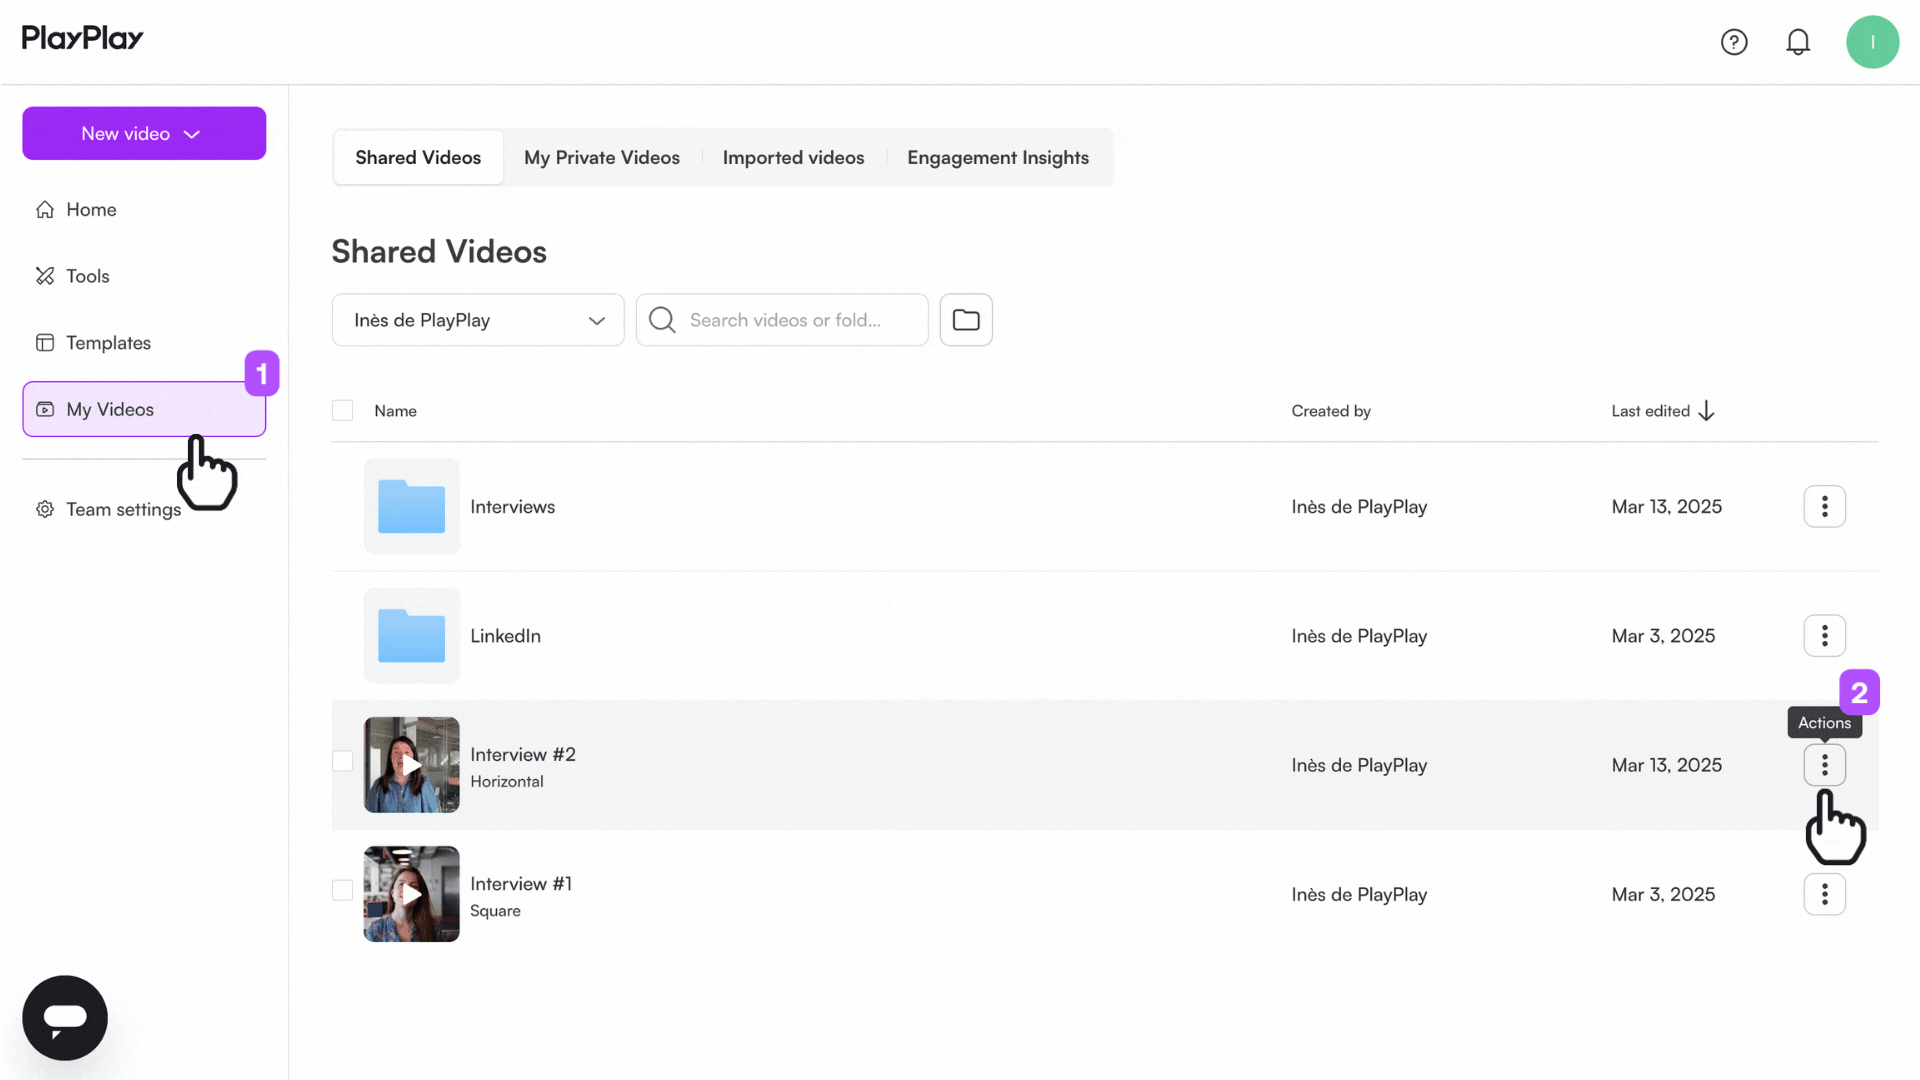Click the Home sidebar icon

click(x=45, y=210)
